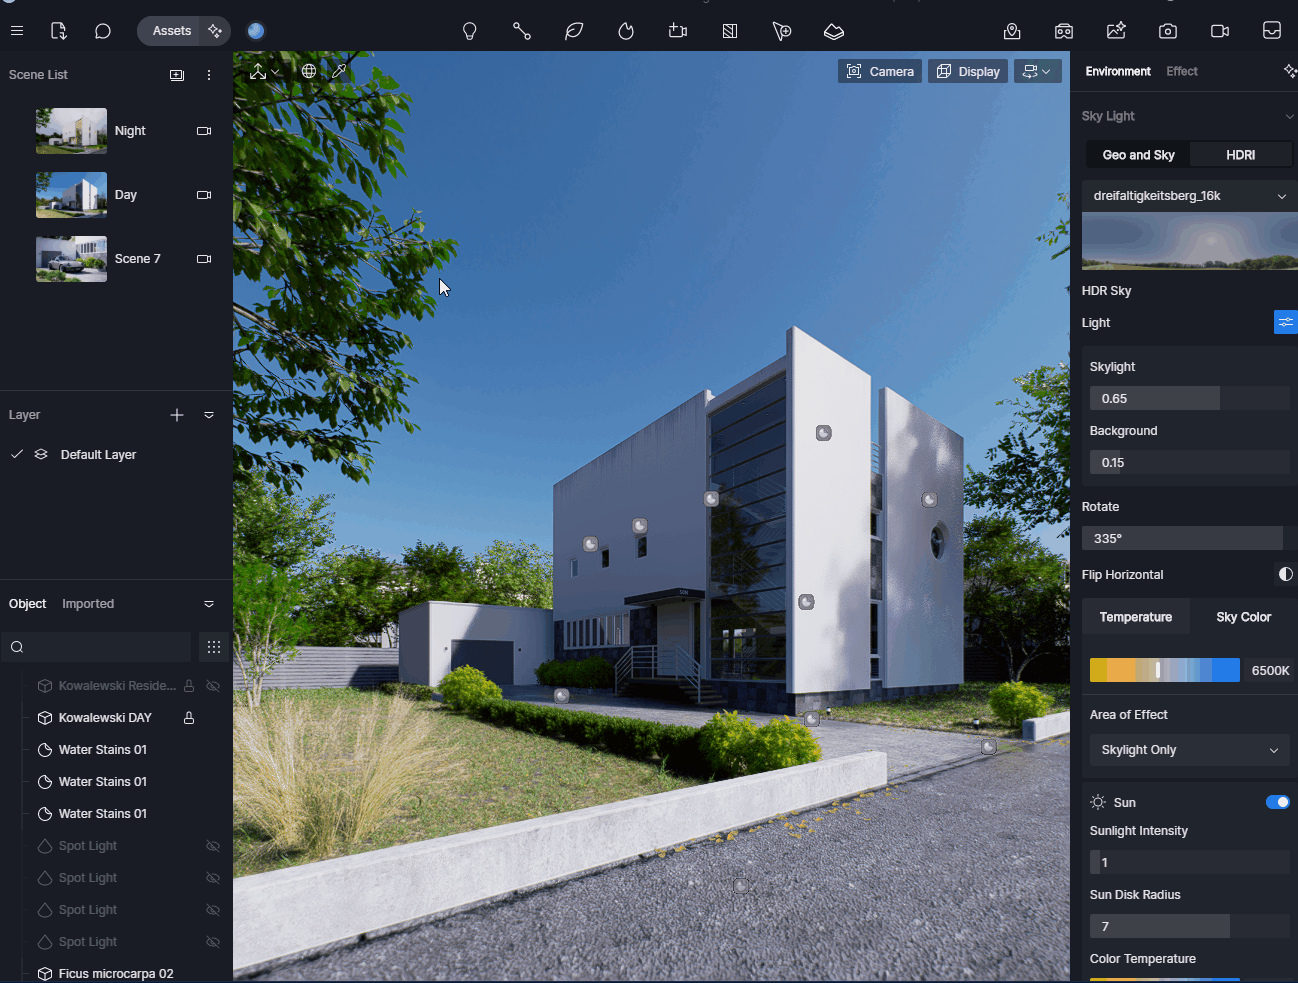Screen dimensions: 1298x983
Task: Click the Camera button in viewport
Action: (x=880, y=71)
